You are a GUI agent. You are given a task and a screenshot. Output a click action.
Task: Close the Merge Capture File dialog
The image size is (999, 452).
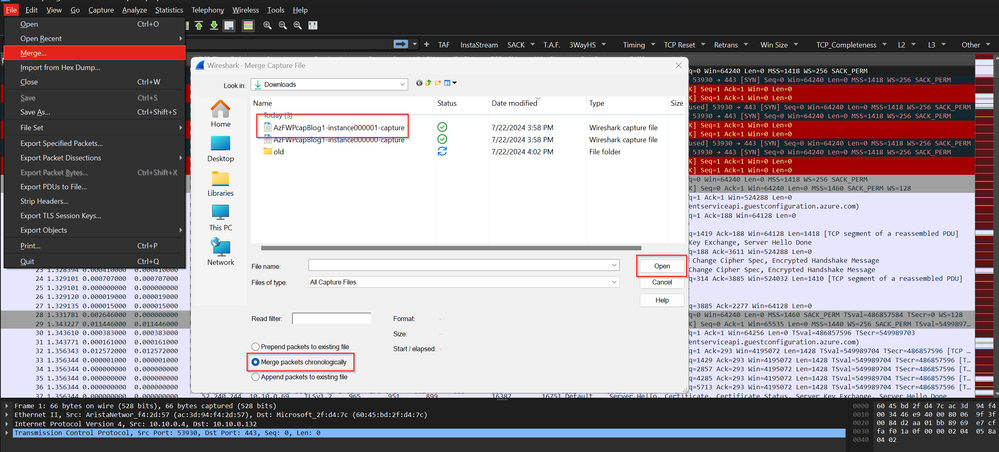[678, 65]
